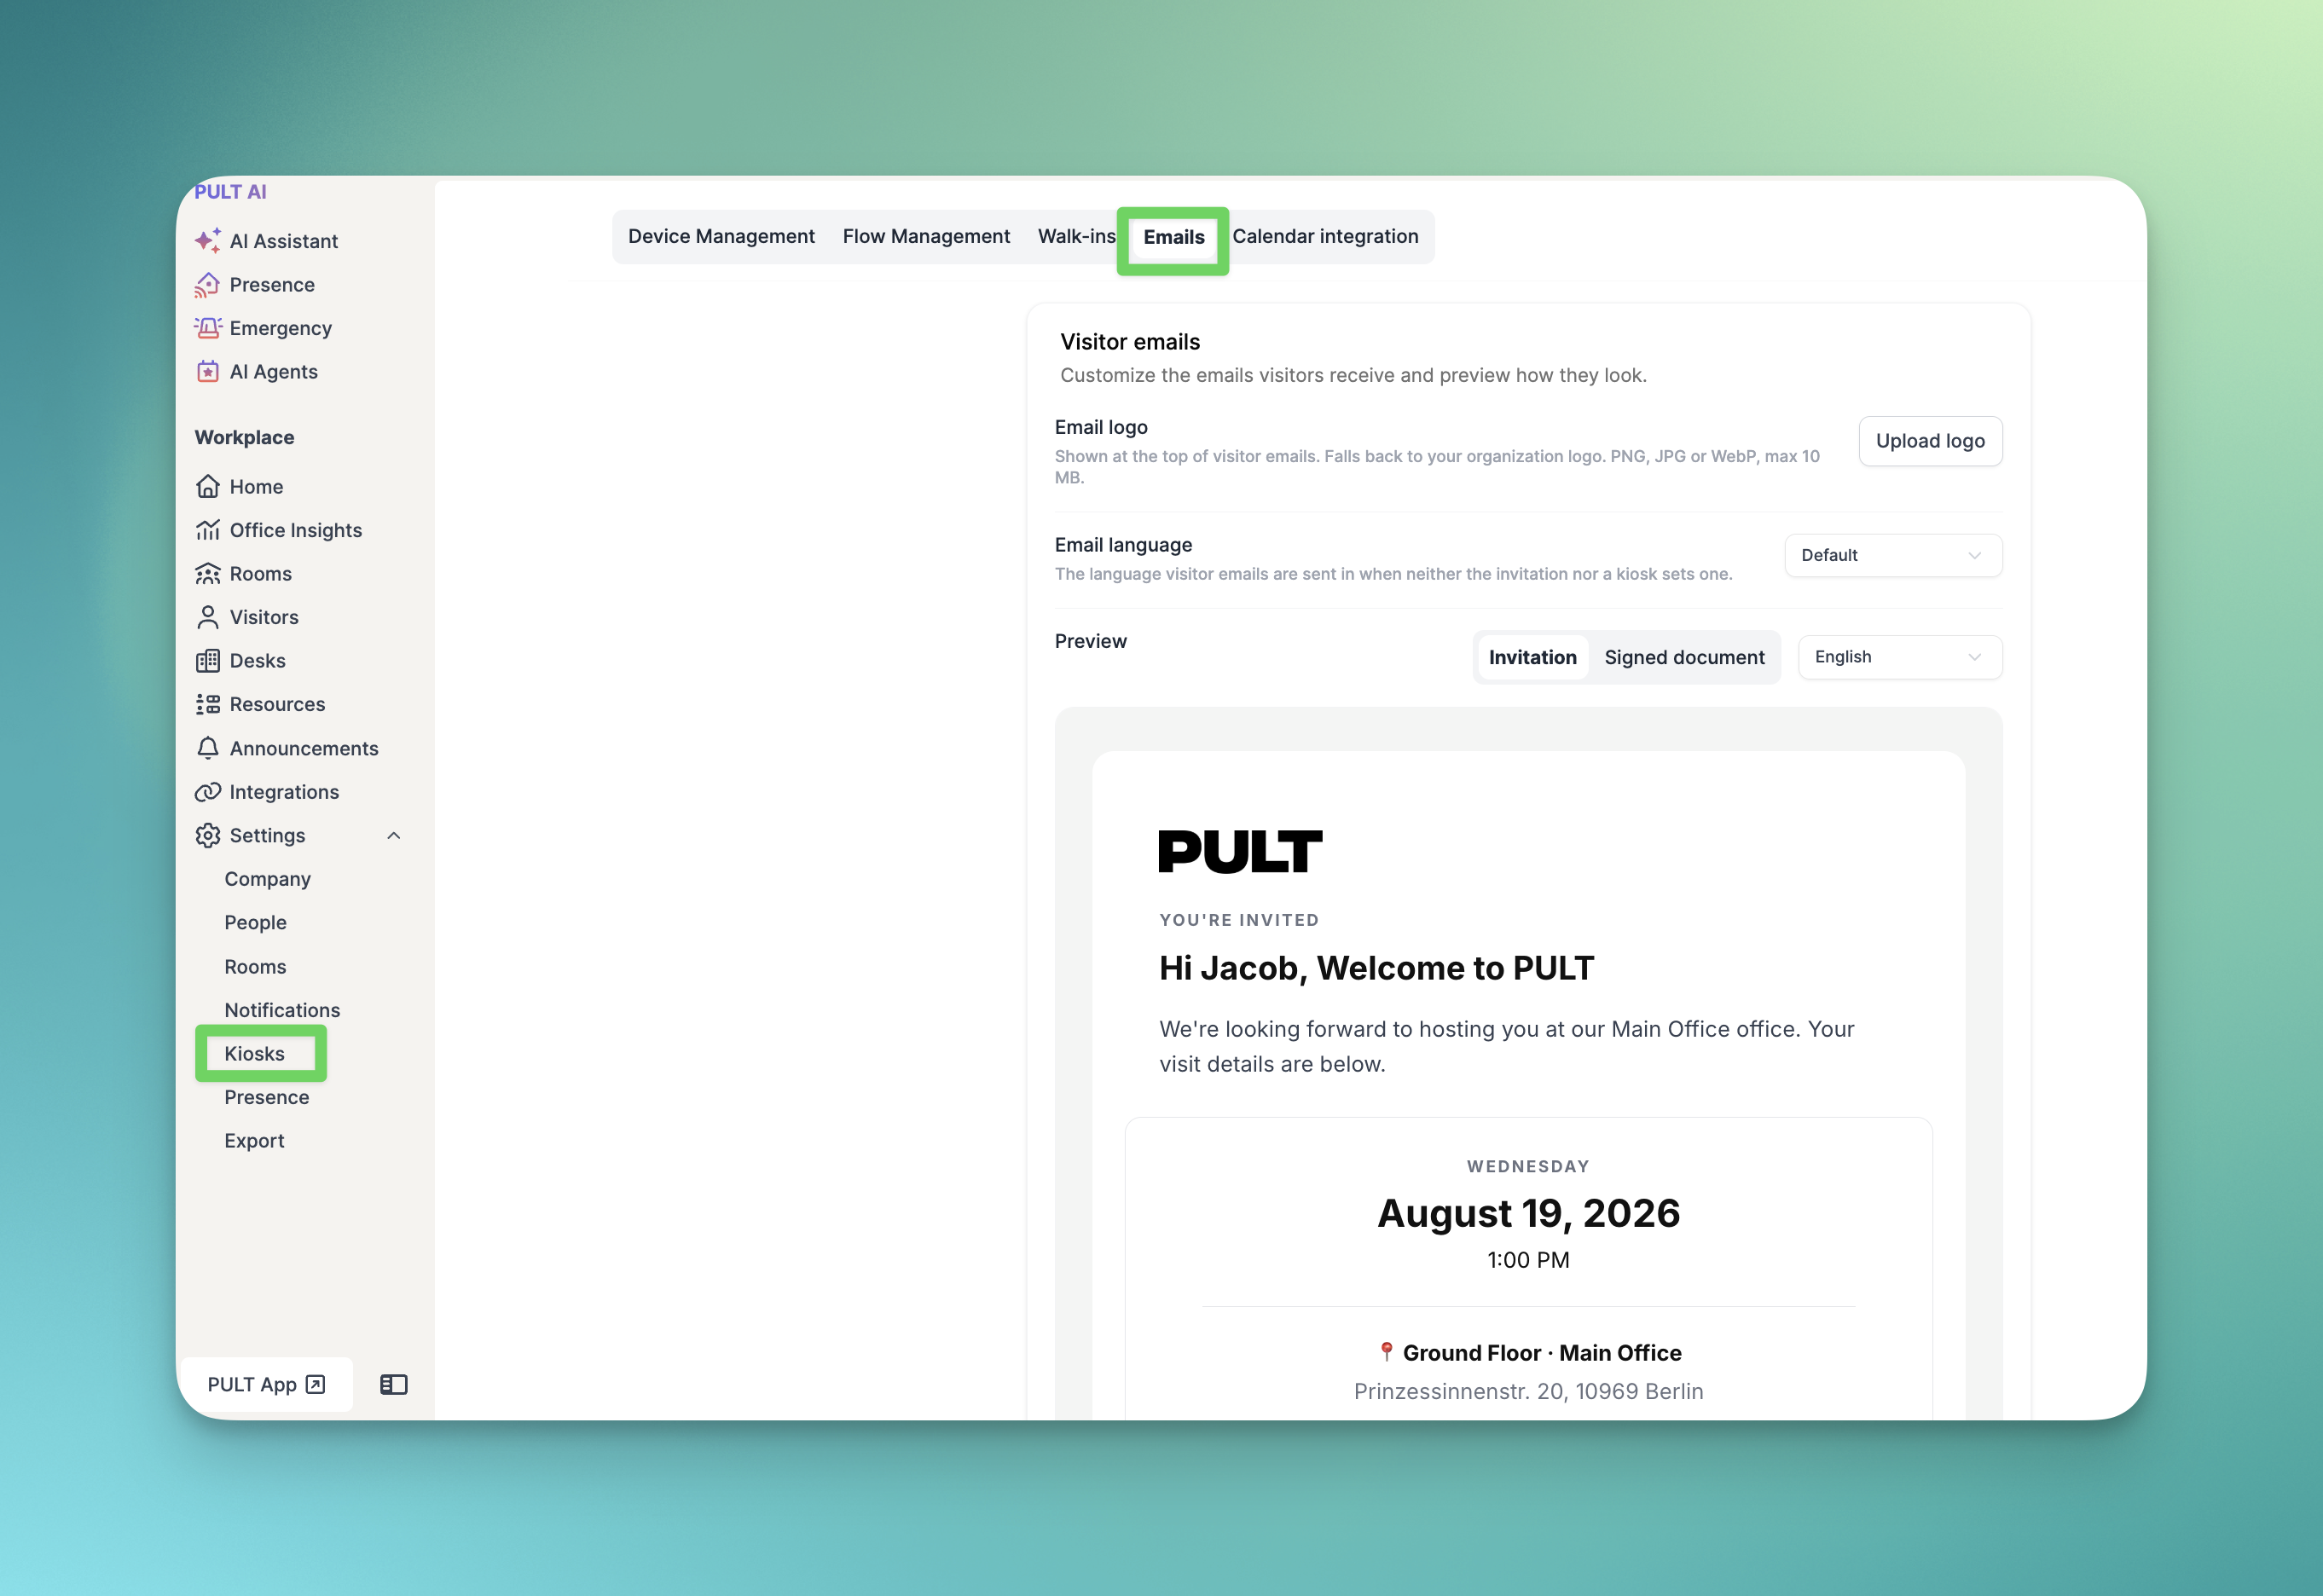Open Presence under Settings
This screenshot has height=1596, width=2323.
point(267,1097)
